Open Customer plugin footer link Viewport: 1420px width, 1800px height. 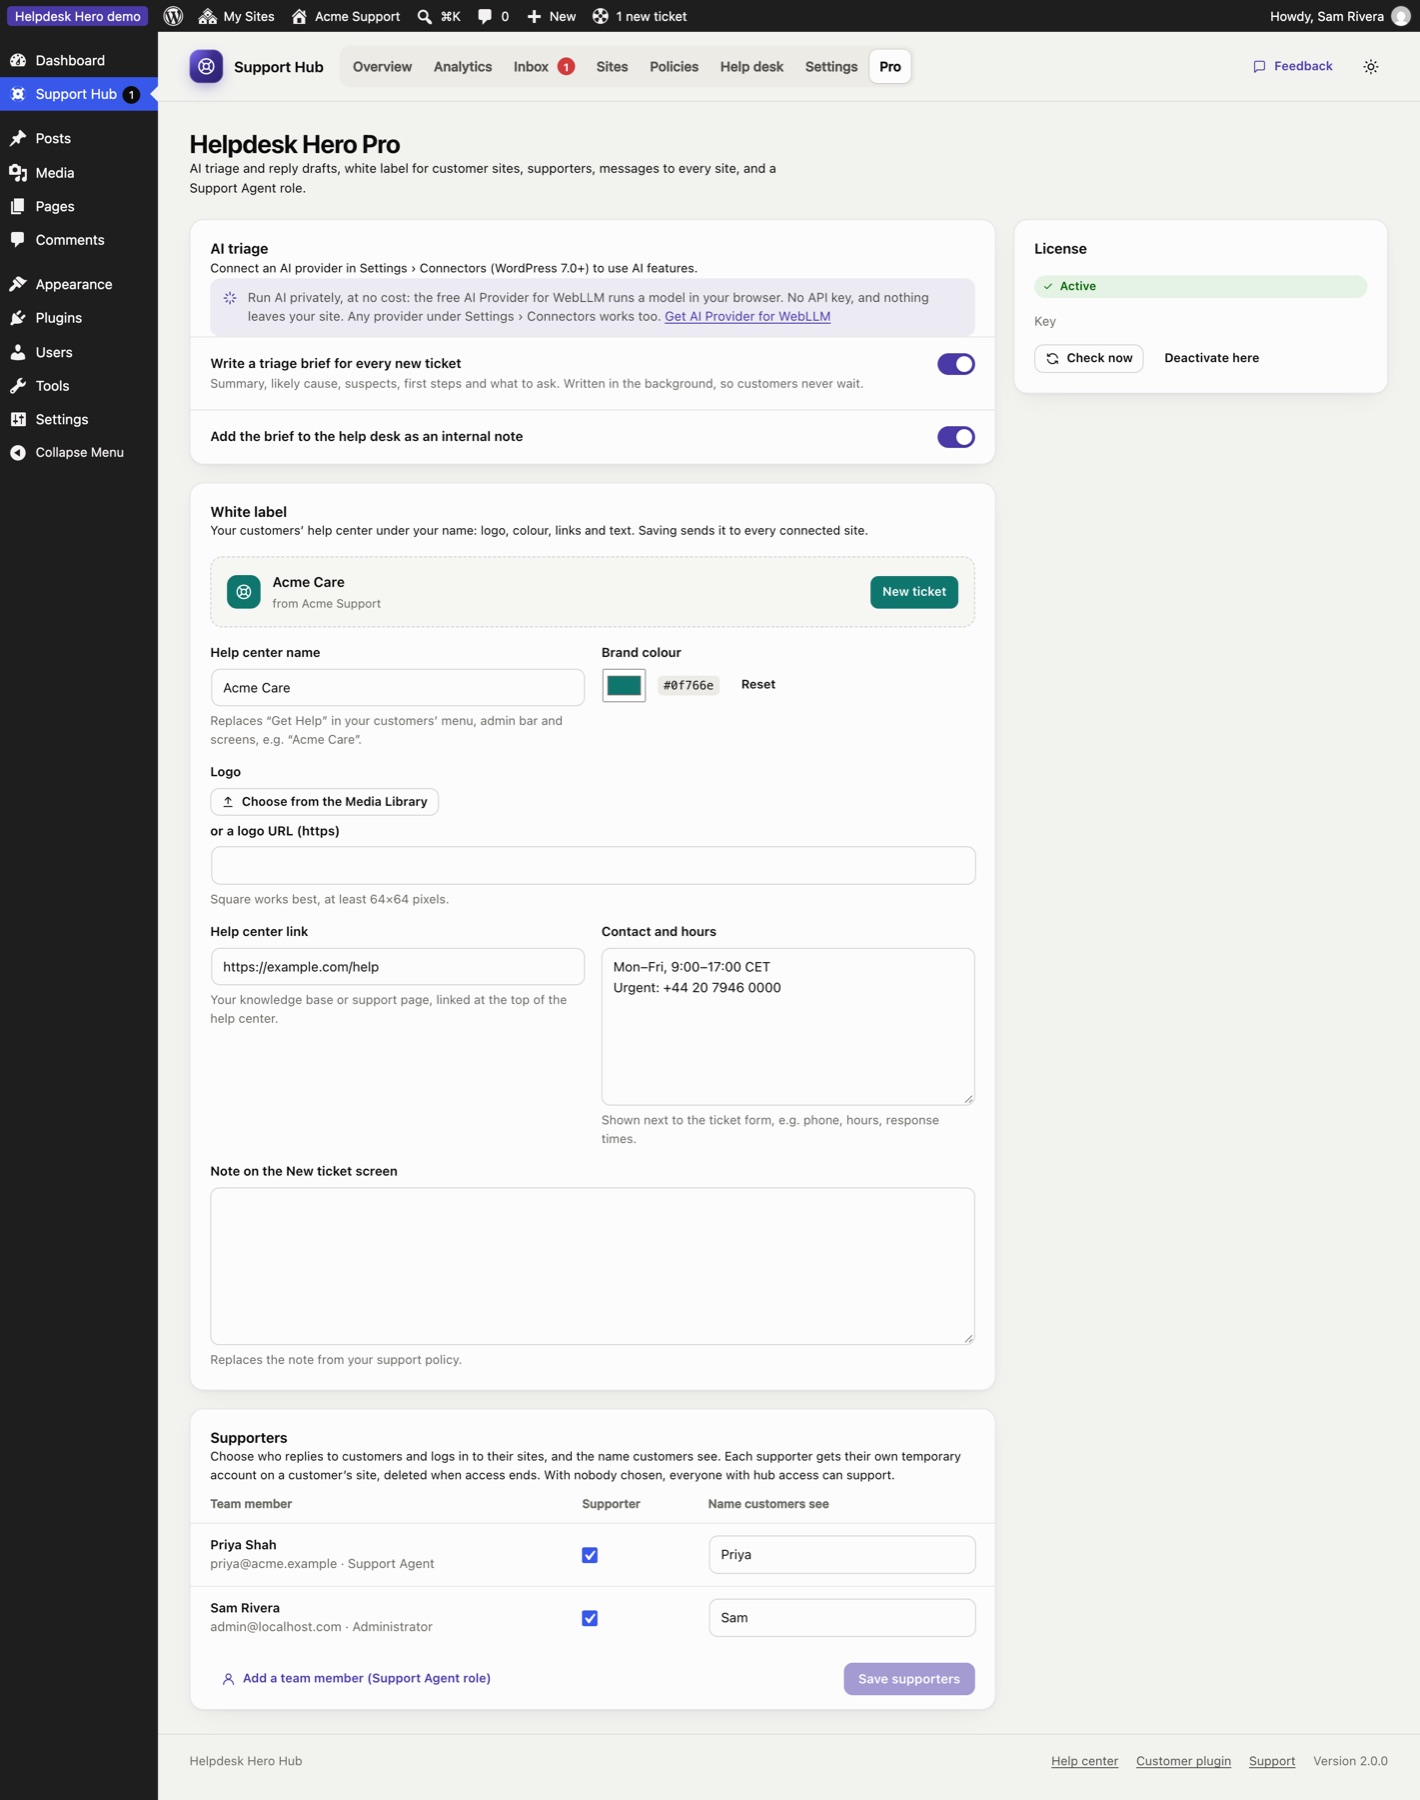click(1183, 1761)
